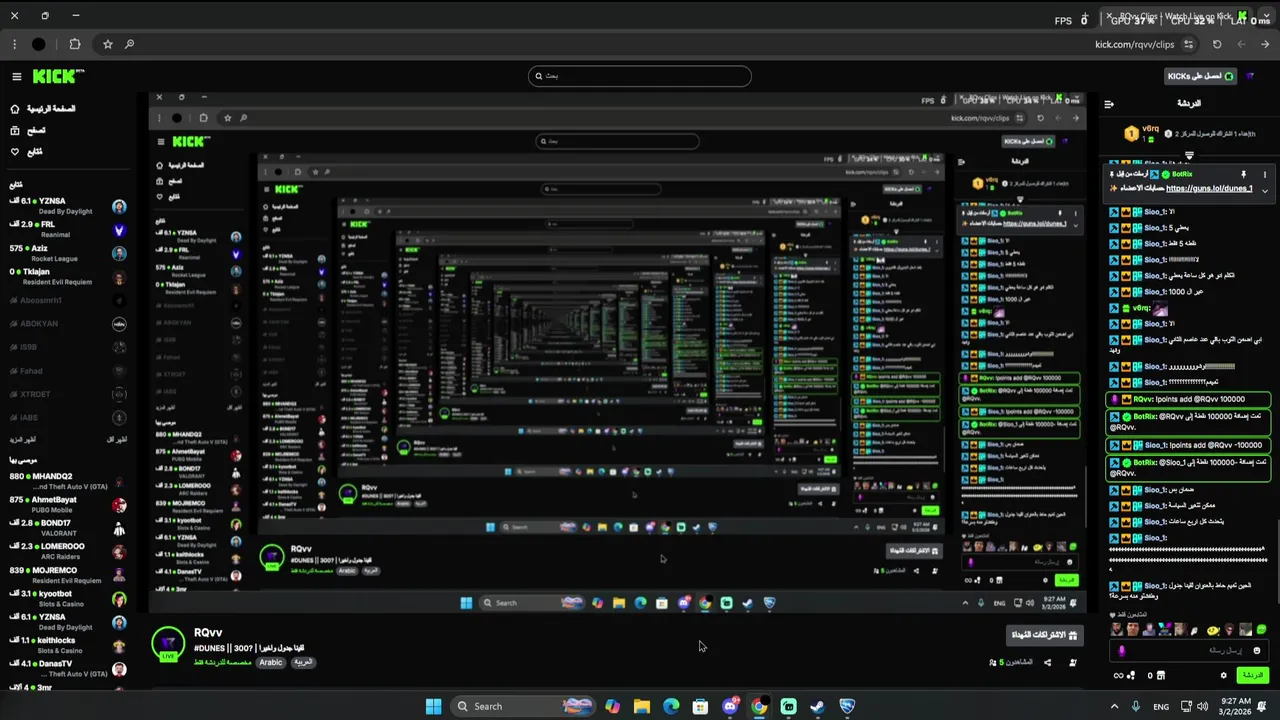Open MOJREMCO recommended channel
The image size is (1280, 720).
point(66,575)
